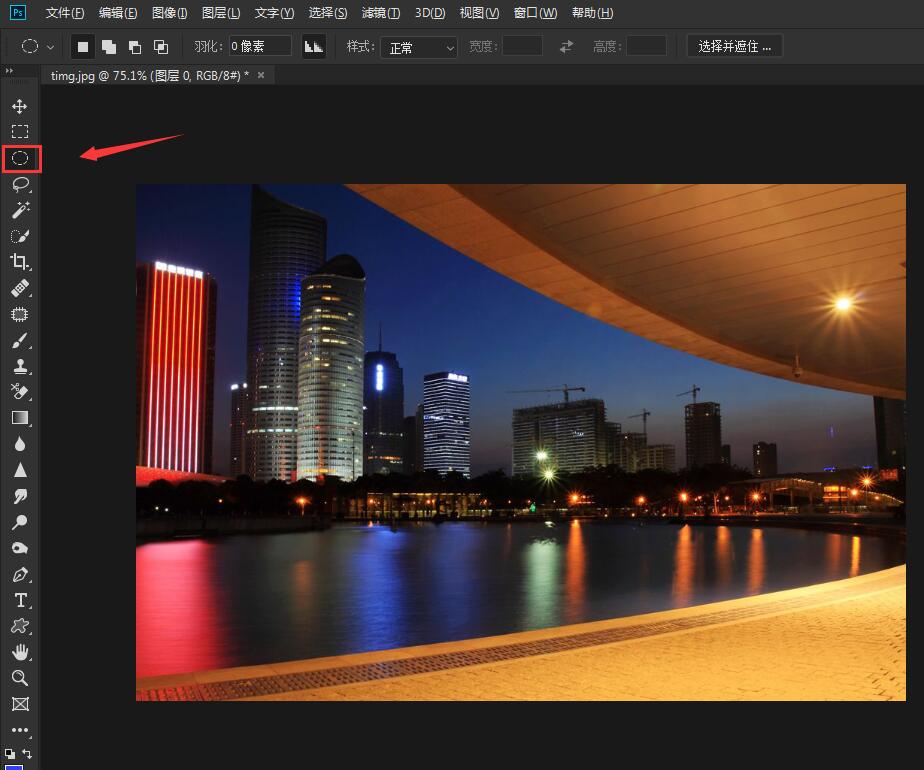This screenshot has height=770, width=924.
Task: Expand the toolbar double-arrow at top
Action: click(x=10, y=71)
